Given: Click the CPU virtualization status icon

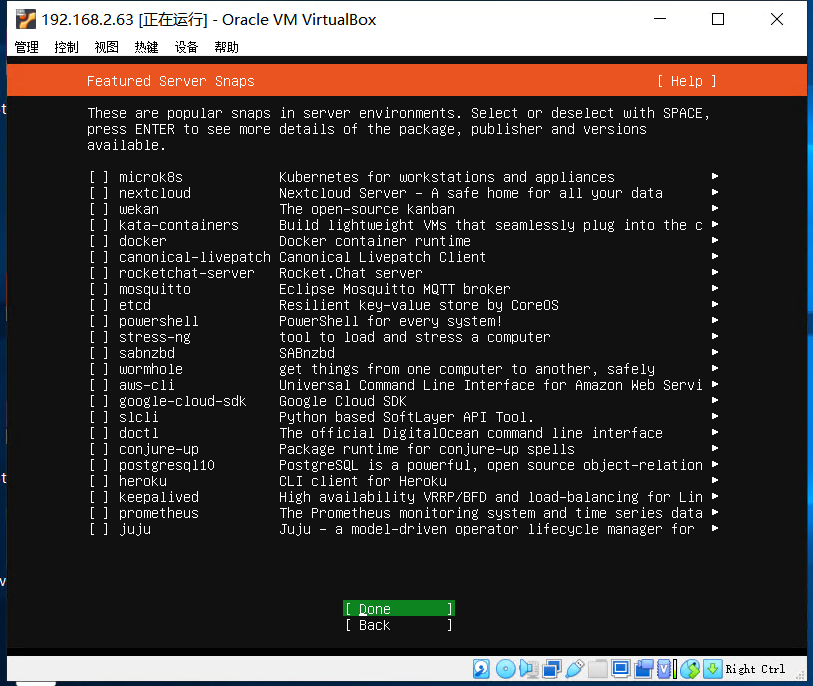Looking at the screenshot, I should click(x=666, y=669).
